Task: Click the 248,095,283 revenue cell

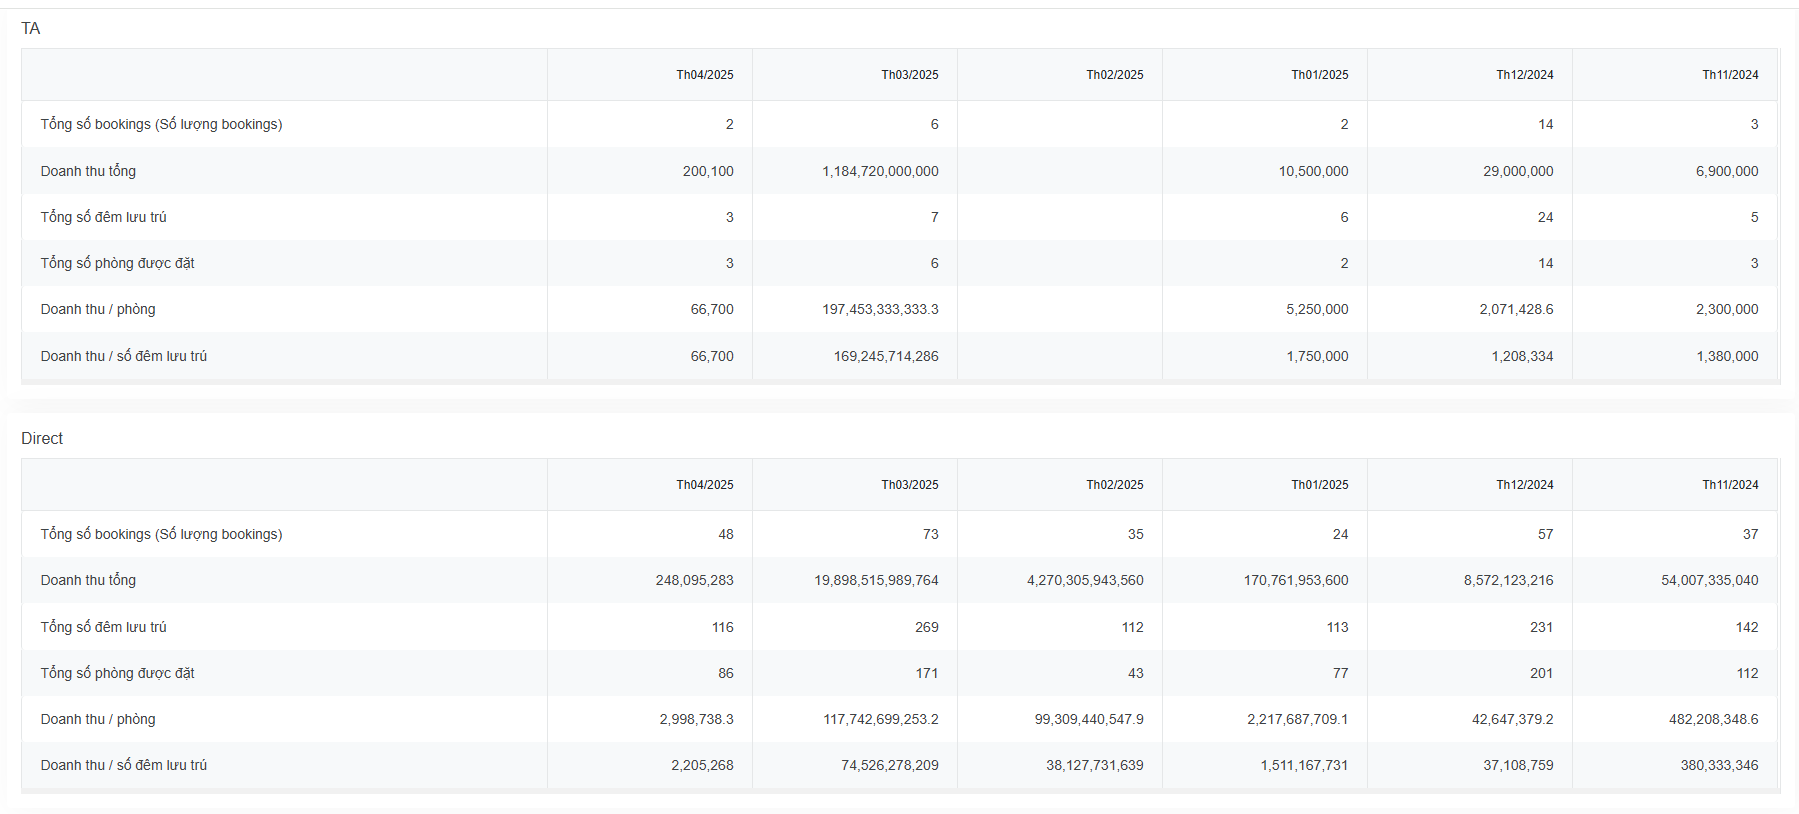Action: (694, 580)
